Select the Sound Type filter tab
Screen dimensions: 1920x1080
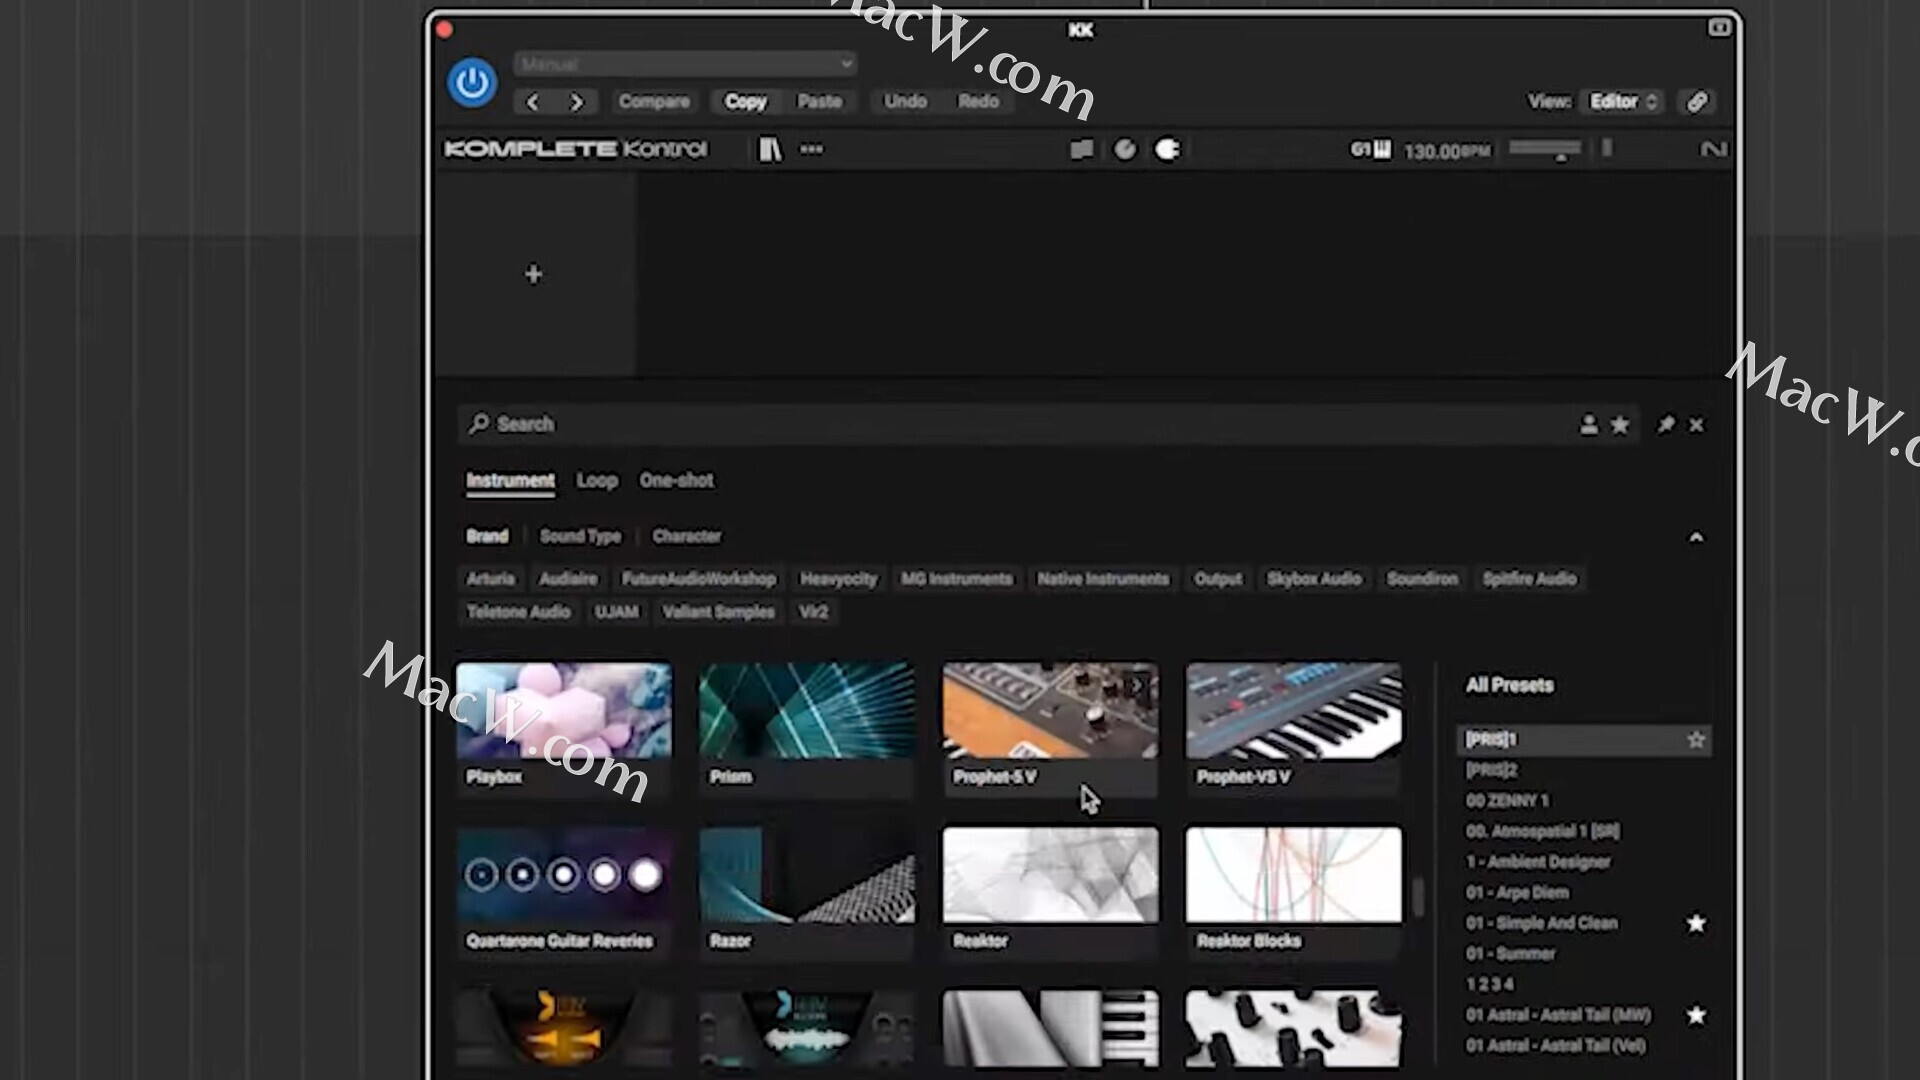(580, 536)
